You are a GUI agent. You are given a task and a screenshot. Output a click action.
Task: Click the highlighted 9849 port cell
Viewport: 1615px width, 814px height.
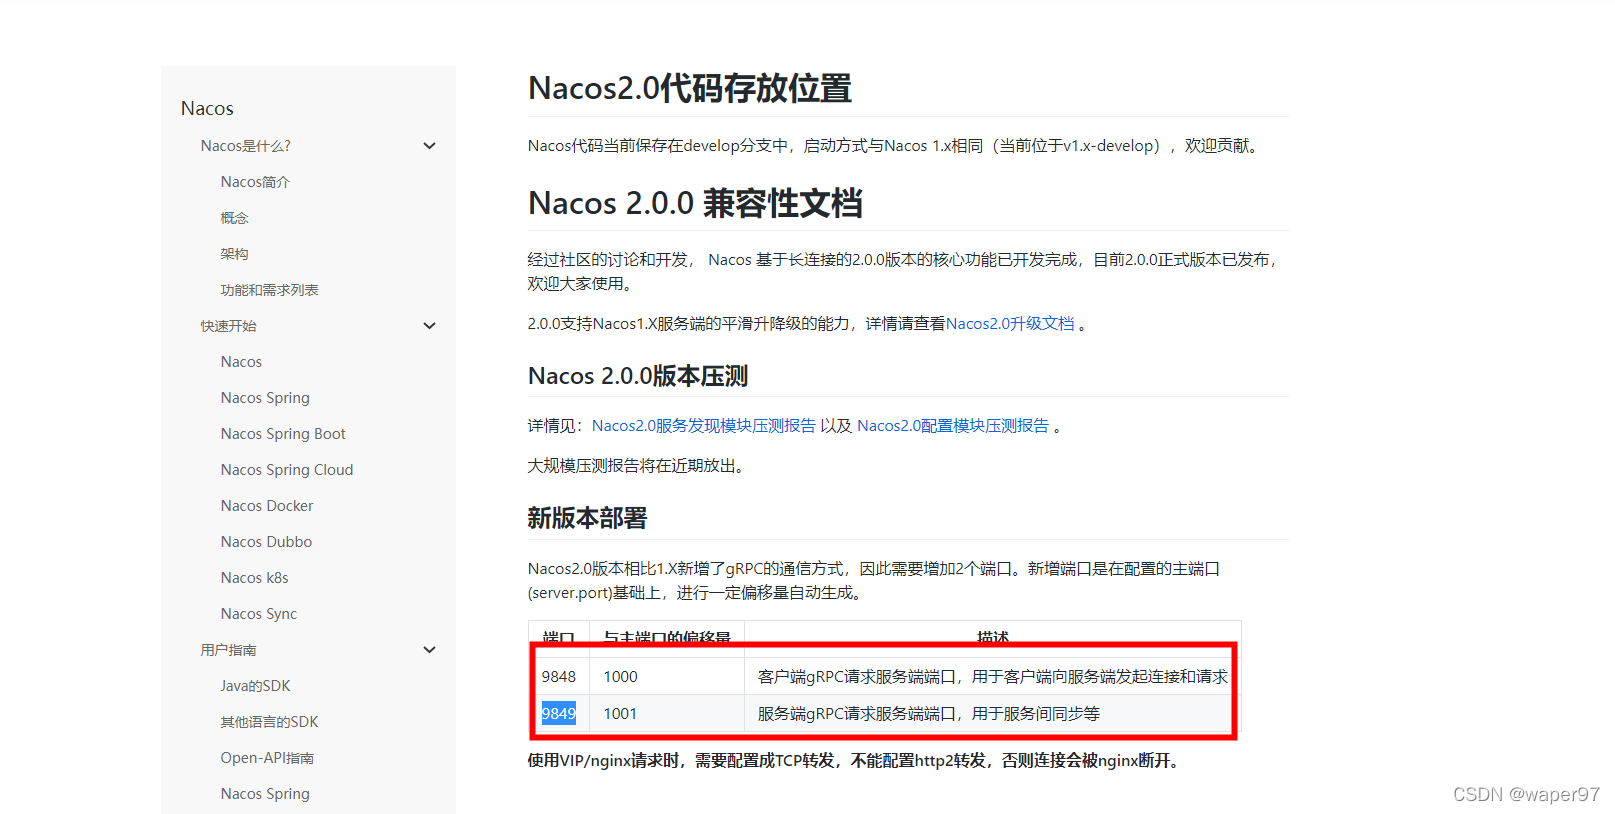(559, 714)
